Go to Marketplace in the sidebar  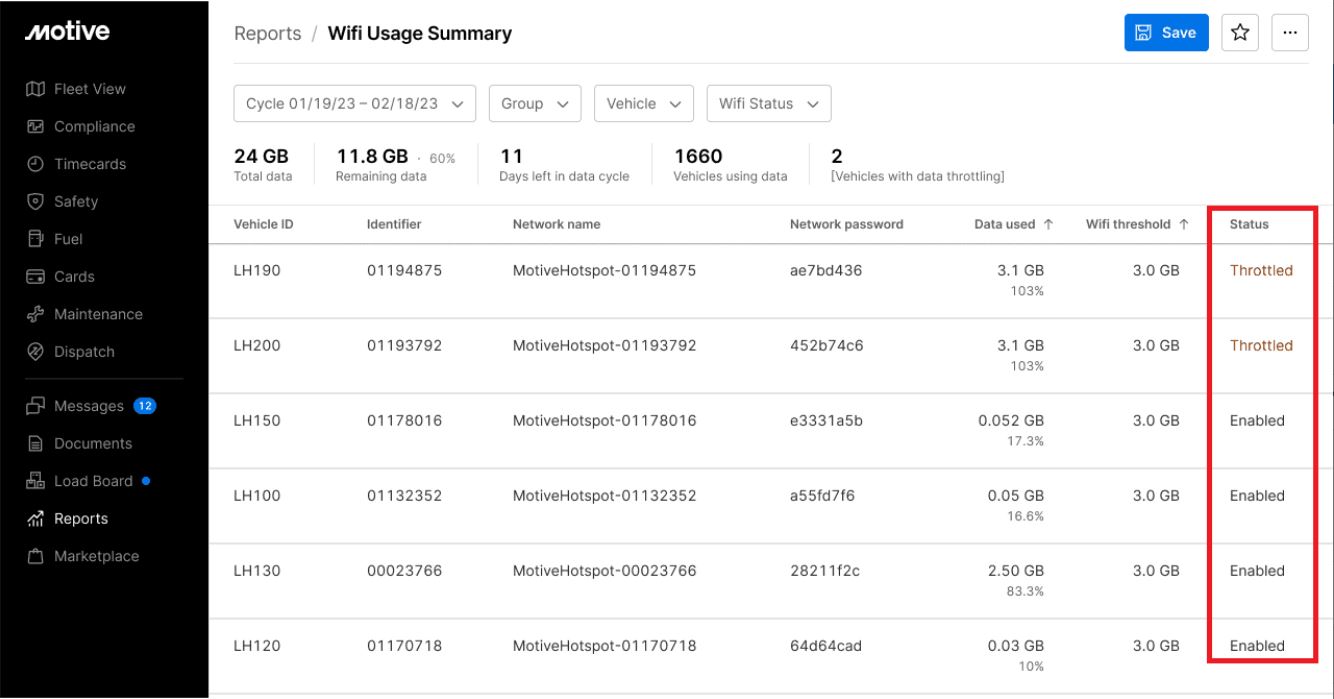coord(96,556)
